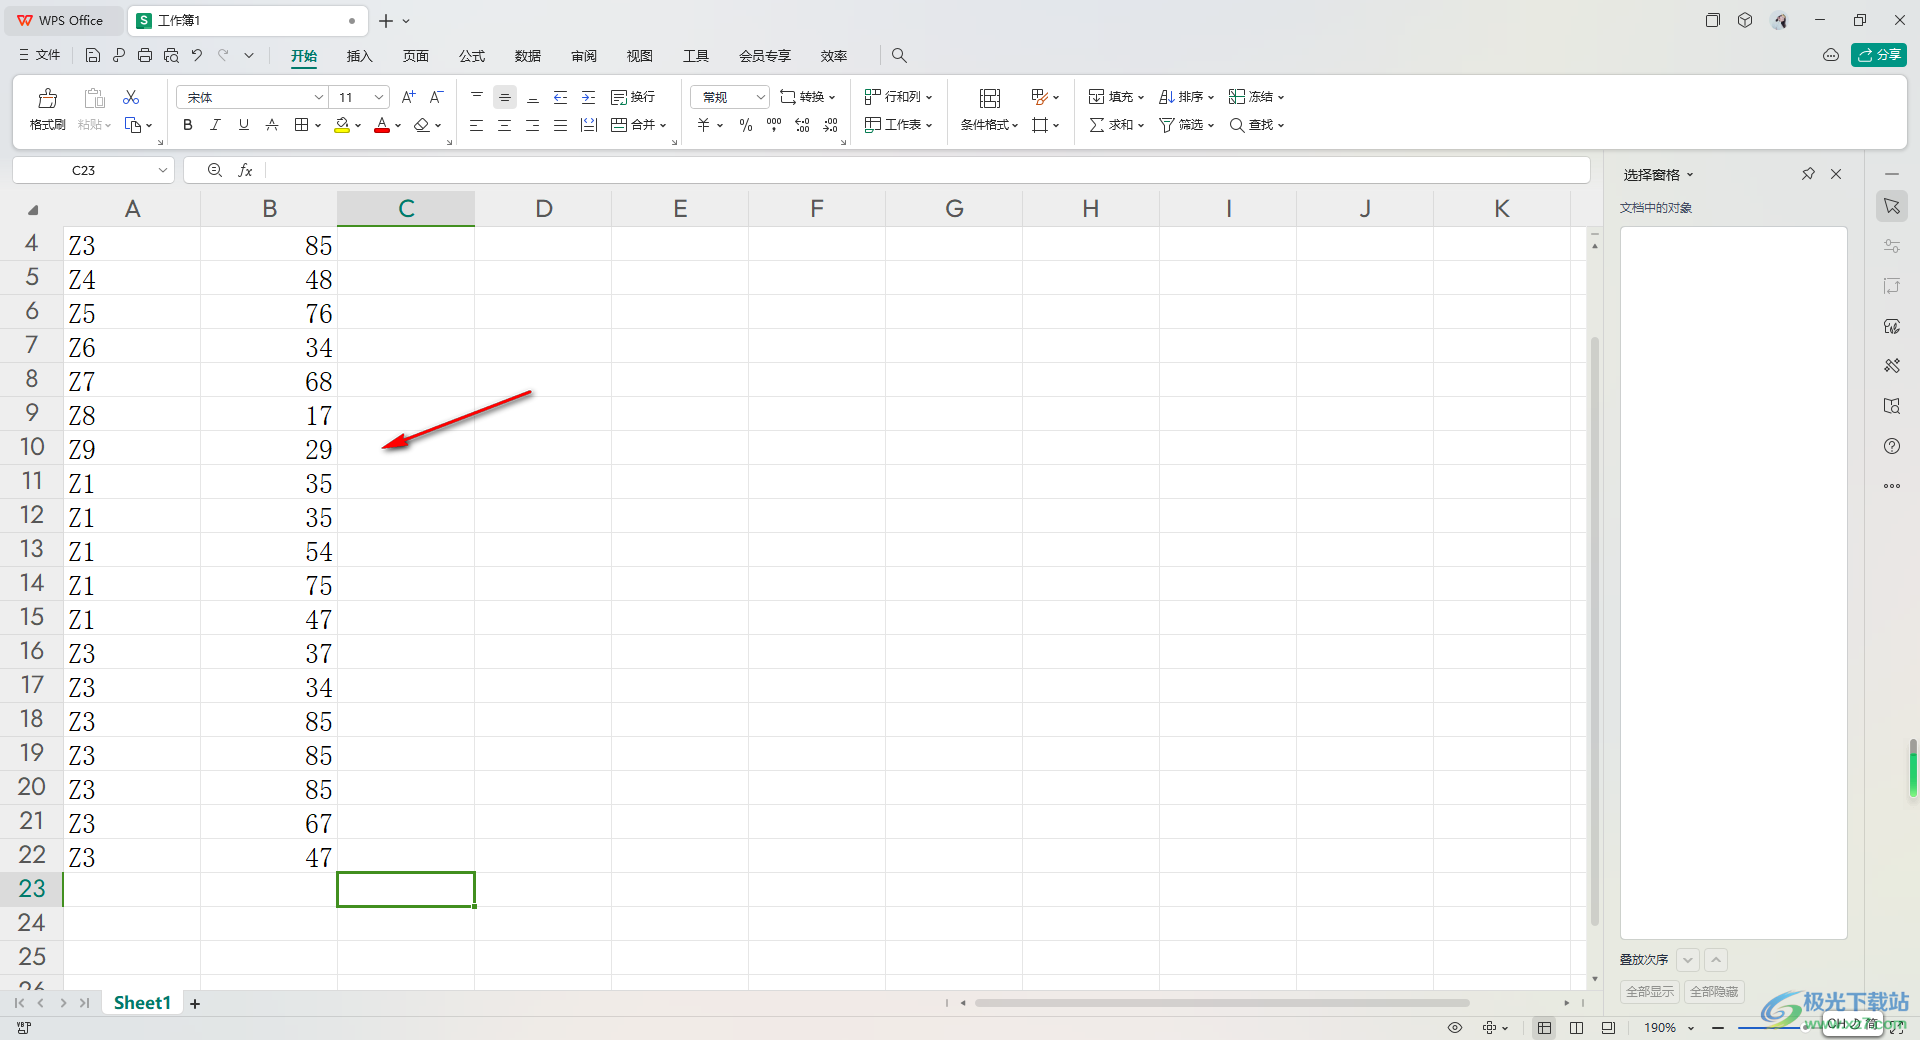Open the help icon in right sidebar

pos(1892,446)
